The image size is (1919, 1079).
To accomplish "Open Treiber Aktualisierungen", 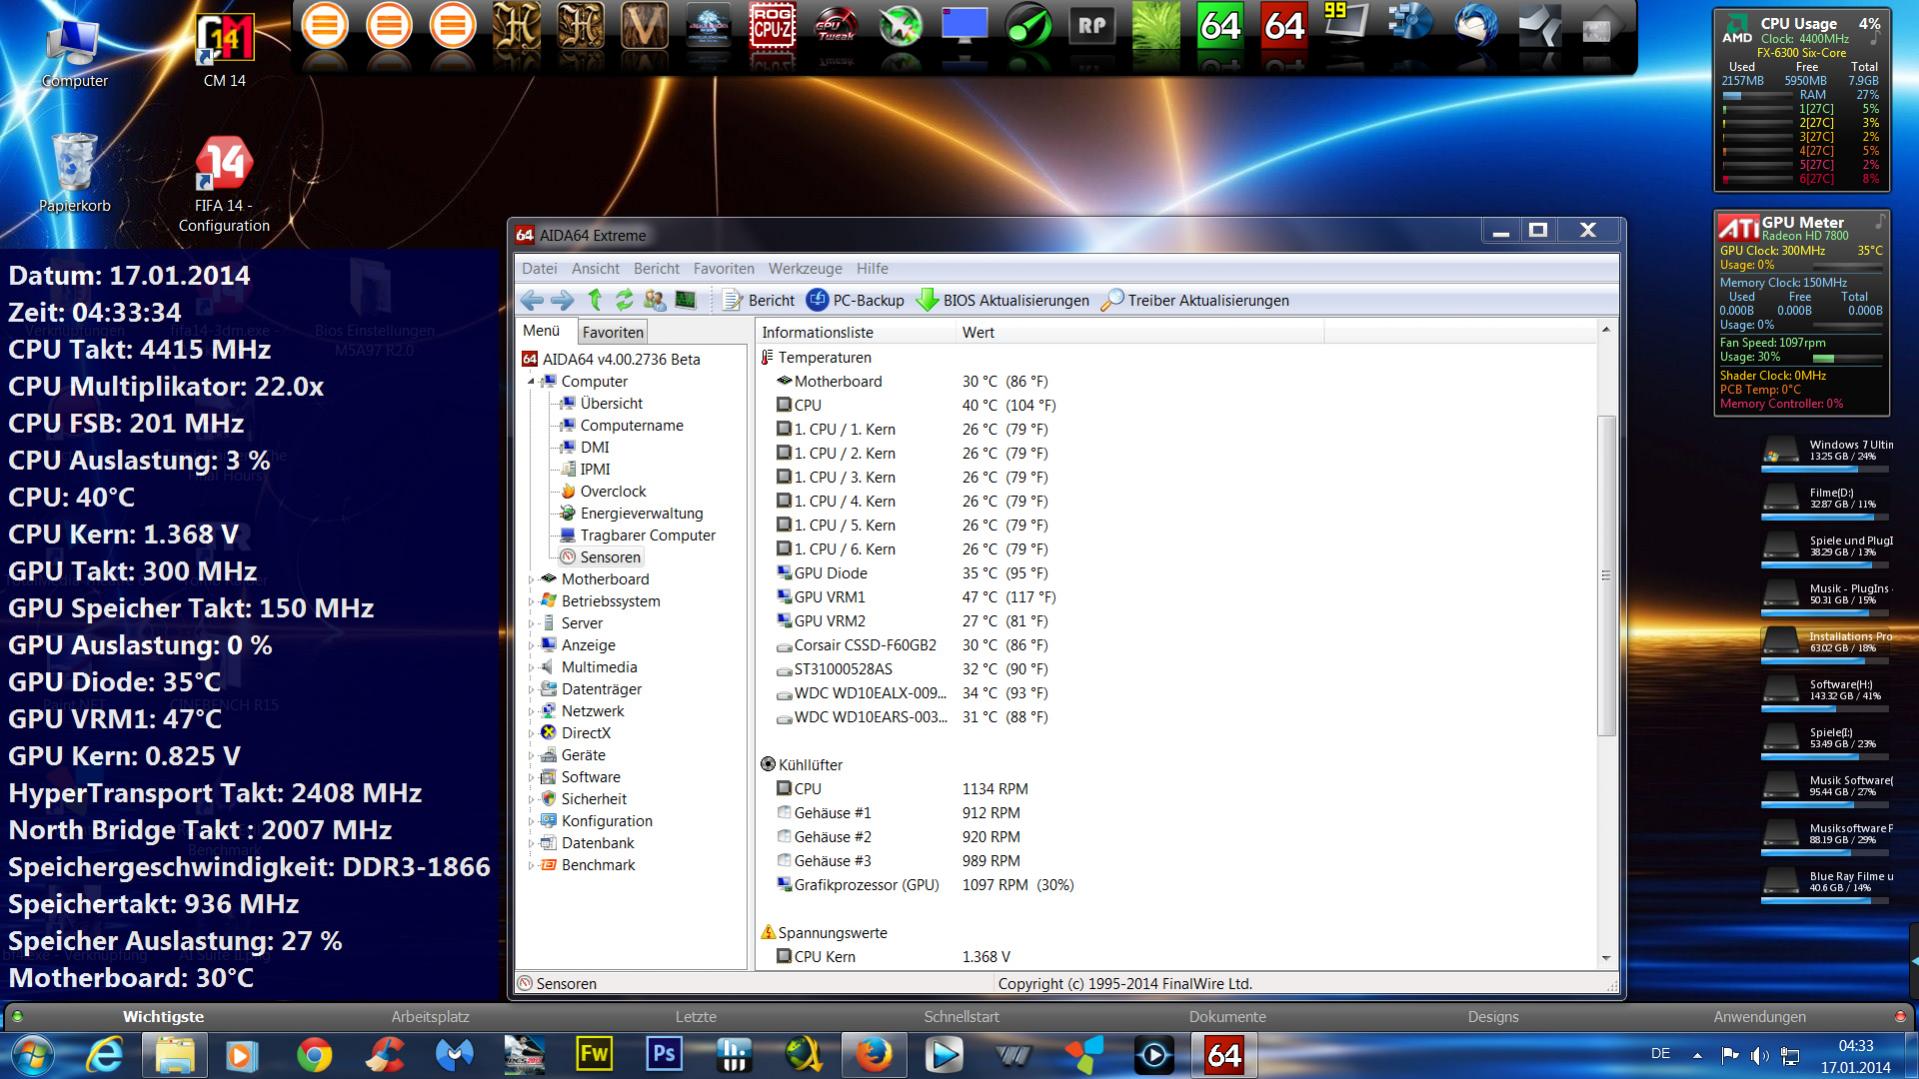I will [1195, 300].
